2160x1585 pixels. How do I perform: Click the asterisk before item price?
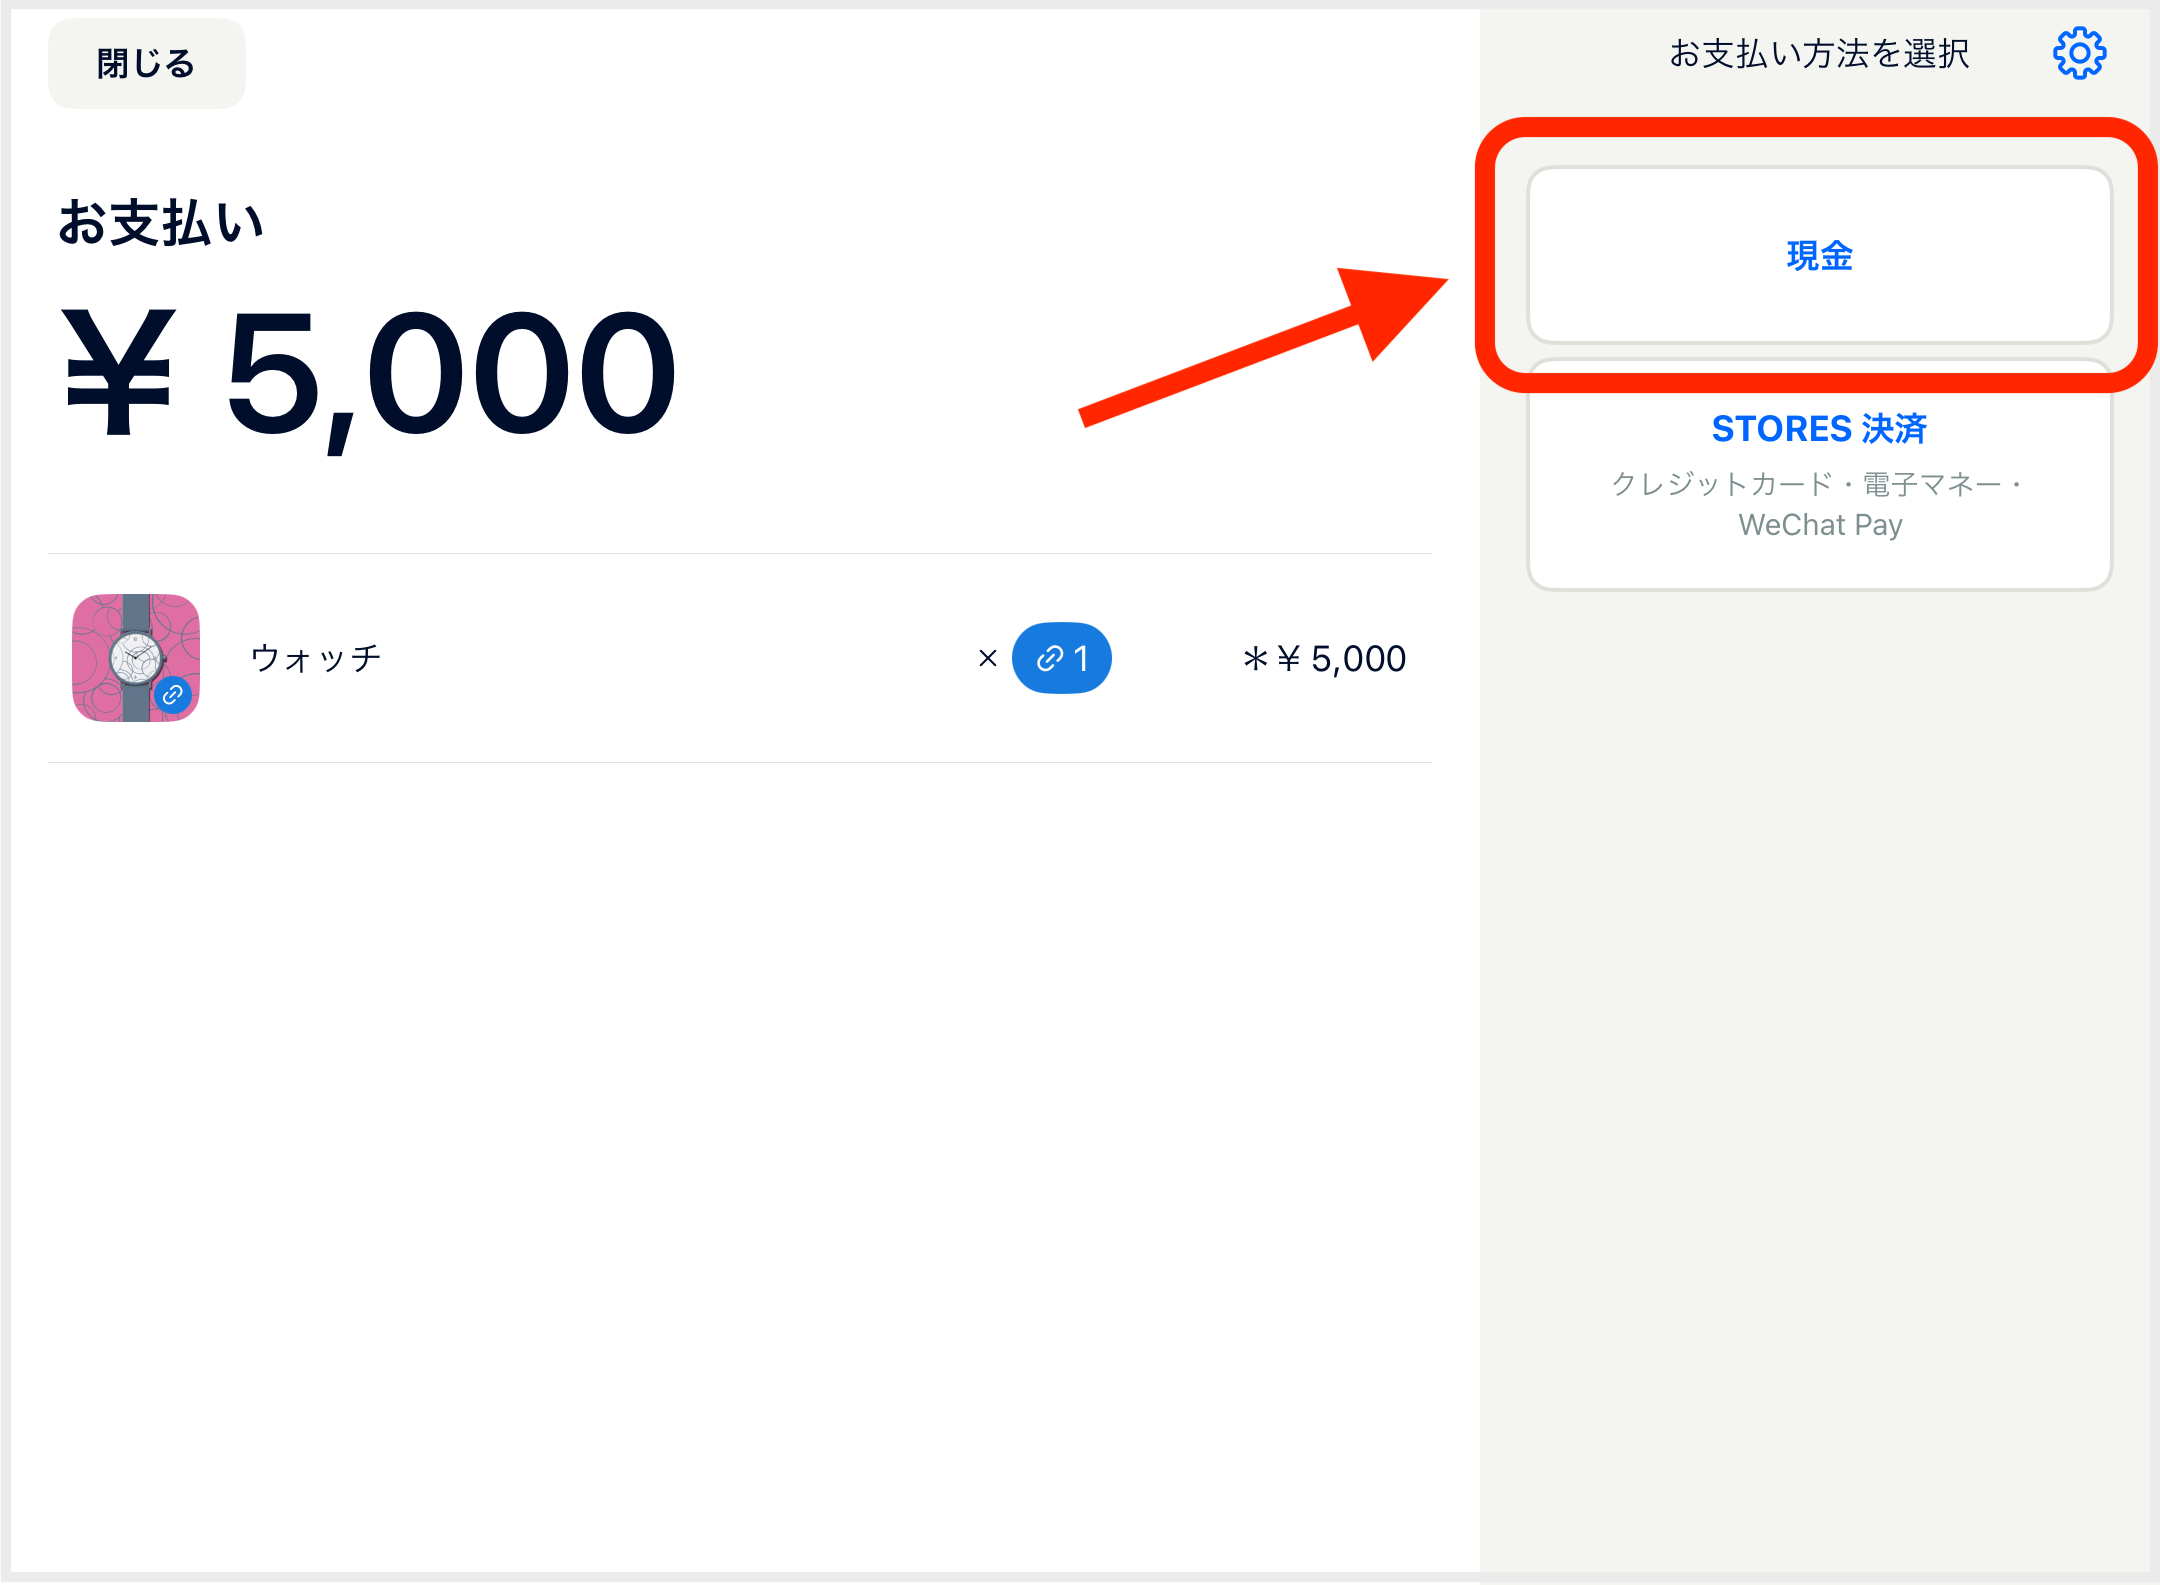click(x=1255, y=658)
